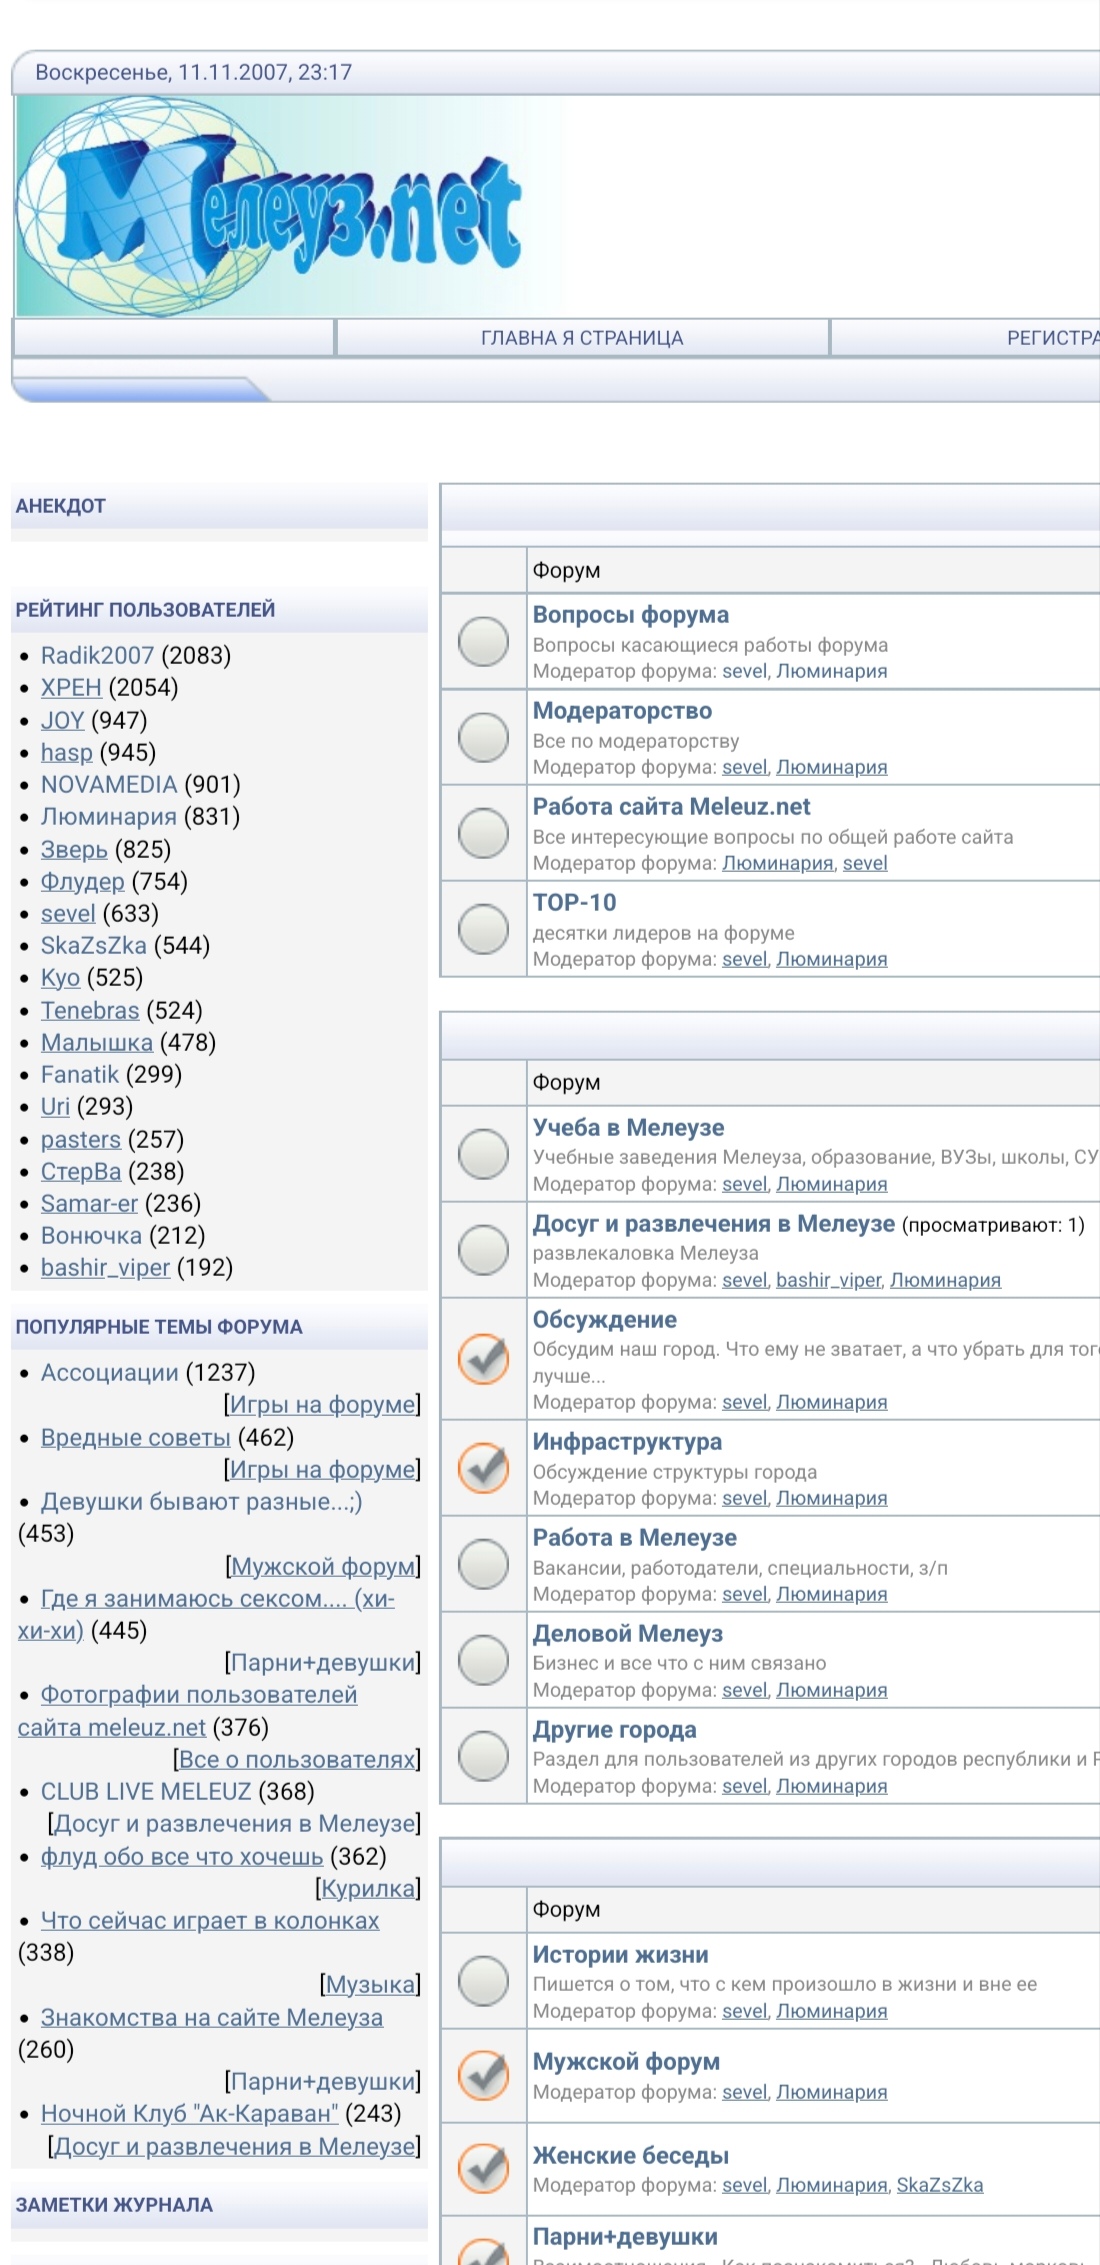Open the Курилка category link
The width and height of the screenshot is (1100, 2265).
pyautogui.click(x=367, y=1888)
